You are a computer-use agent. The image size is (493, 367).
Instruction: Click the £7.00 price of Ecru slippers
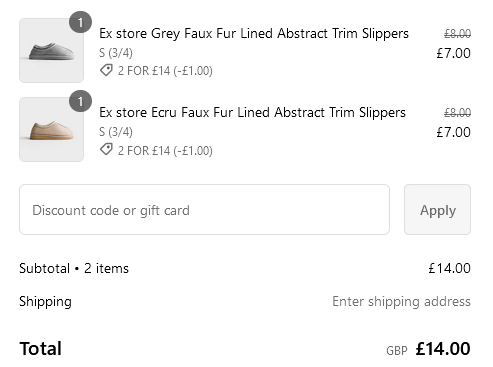[x=453, y=132]
